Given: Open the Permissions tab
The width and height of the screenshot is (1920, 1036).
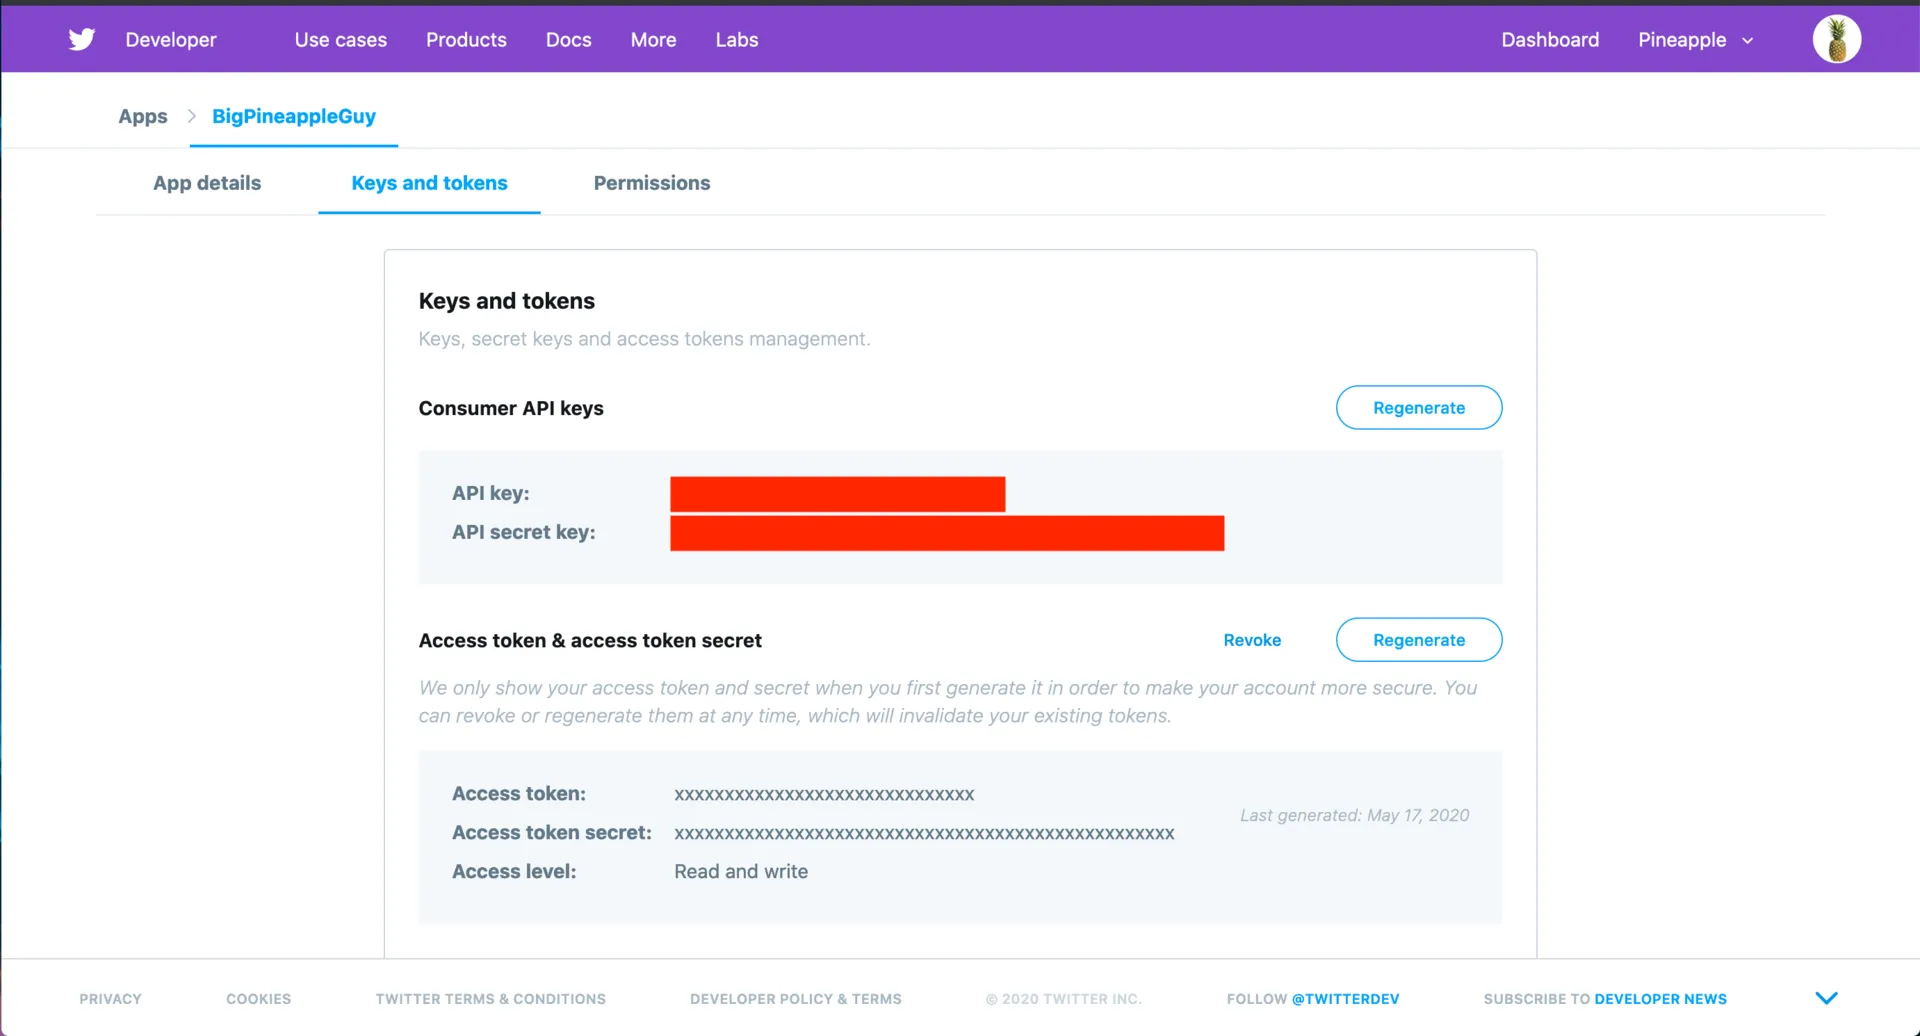Looking at the screenshot, I should click(x=651, y=183).
